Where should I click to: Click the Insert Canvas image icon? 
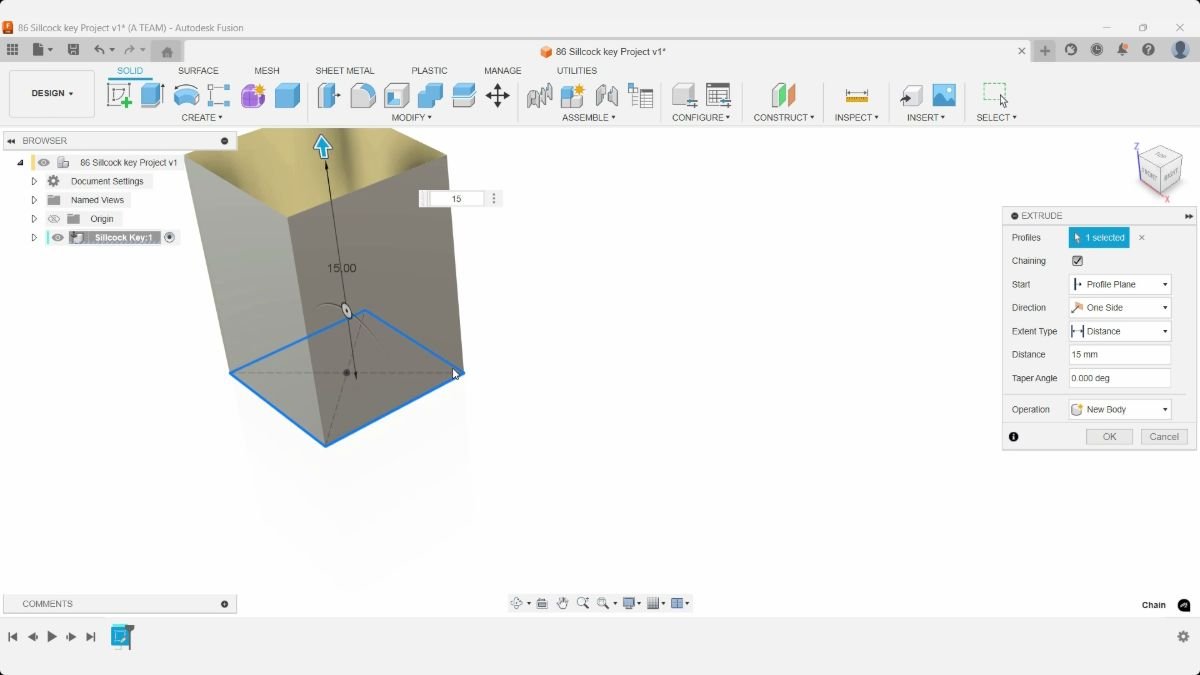click(x=944, y=95)
